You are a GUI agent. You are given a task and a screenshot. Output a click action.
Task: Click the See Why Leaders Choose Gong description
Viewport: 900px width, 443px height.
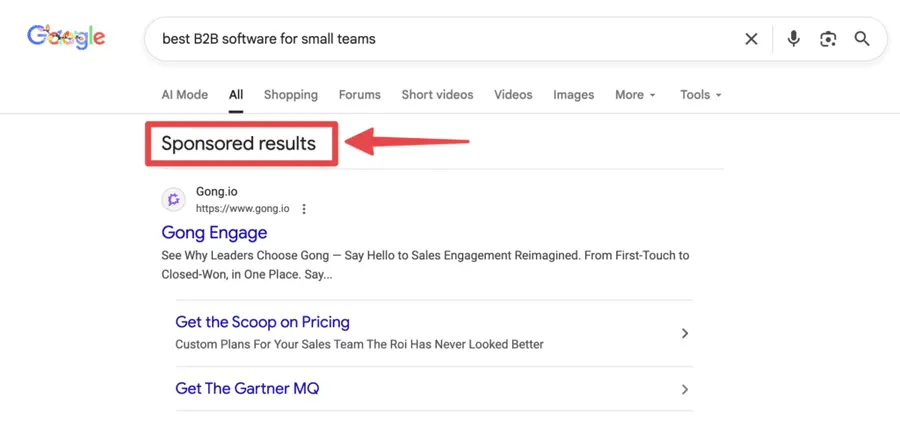pos(425,265)
